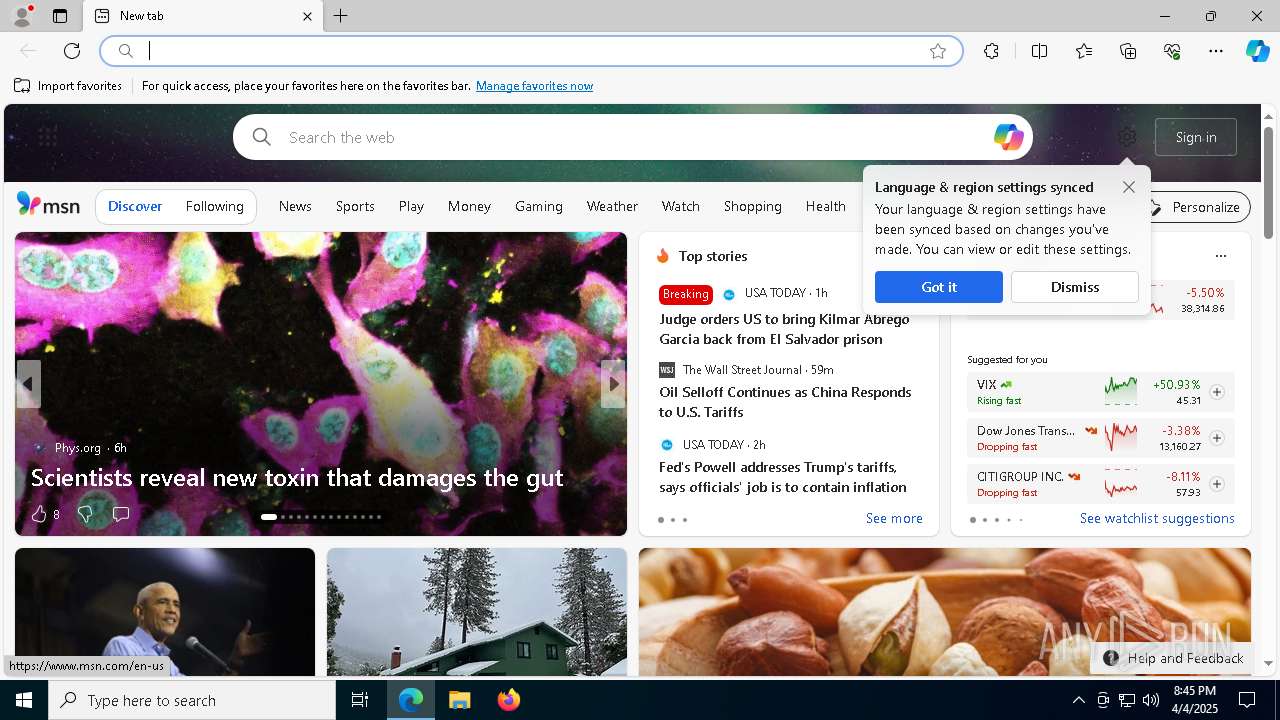Click the profile avatar icon
Viewport: 1280px width, 720px height.
[x=21, y=16]
